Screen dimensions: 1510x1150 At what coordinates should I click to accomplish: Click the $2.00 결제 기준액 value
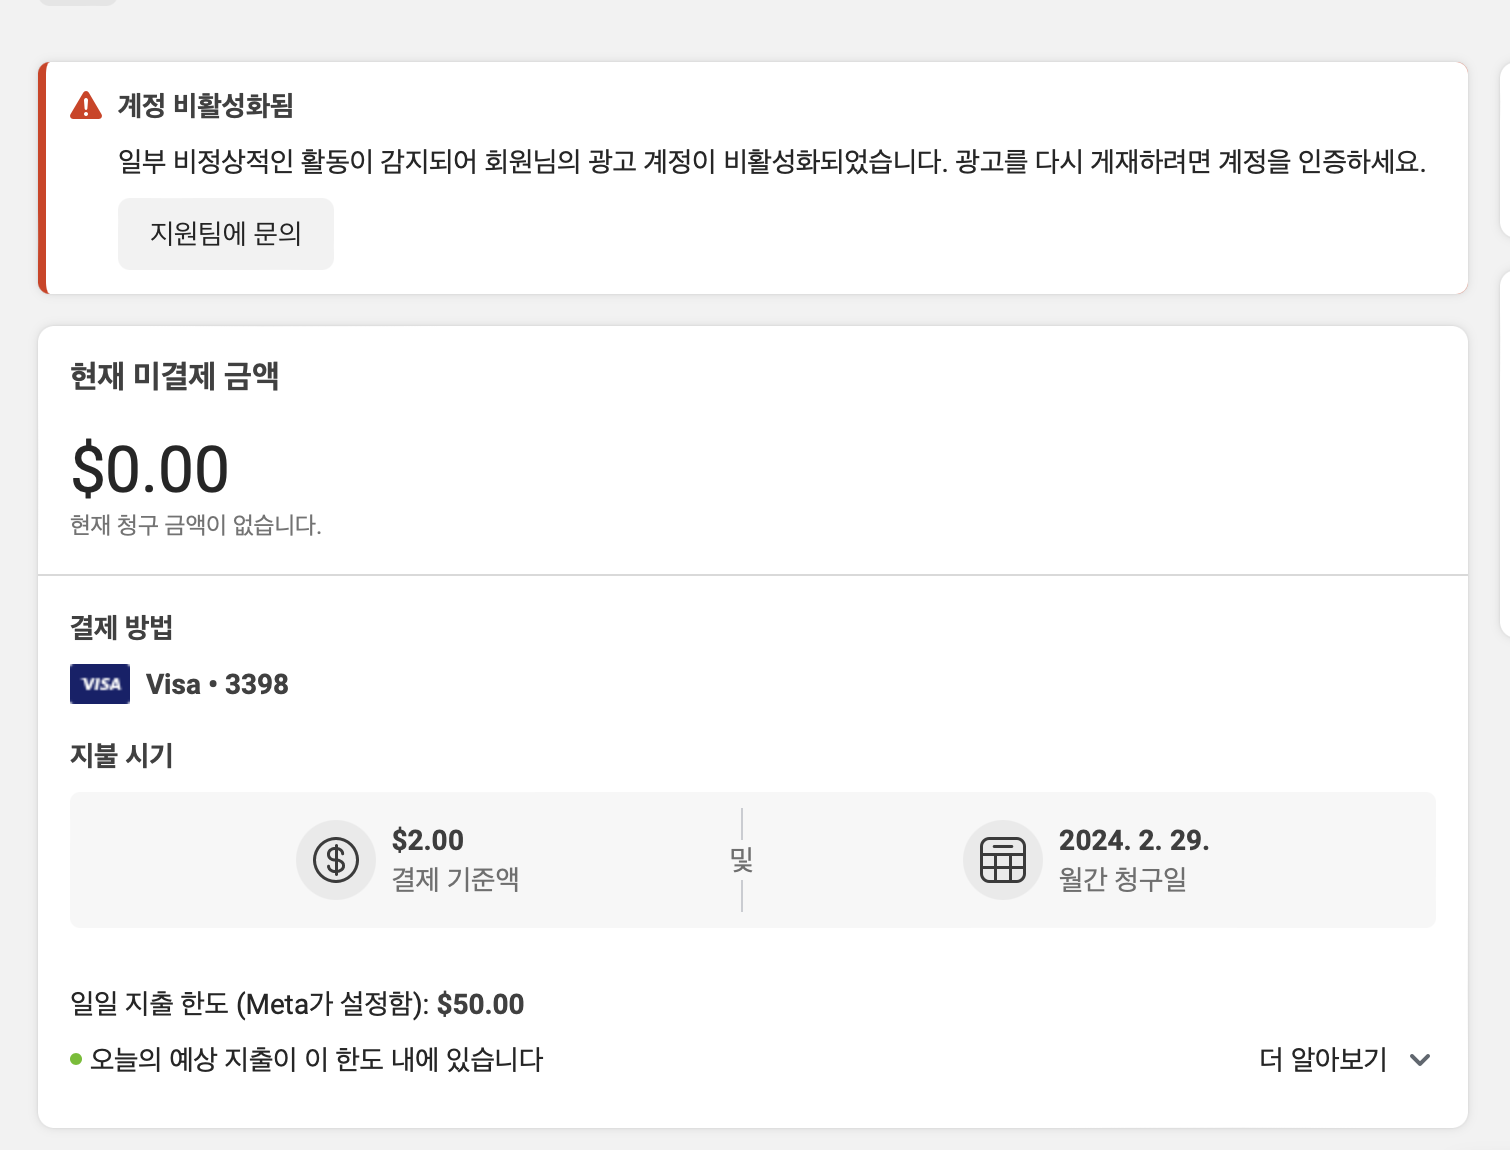pos(428,840)
